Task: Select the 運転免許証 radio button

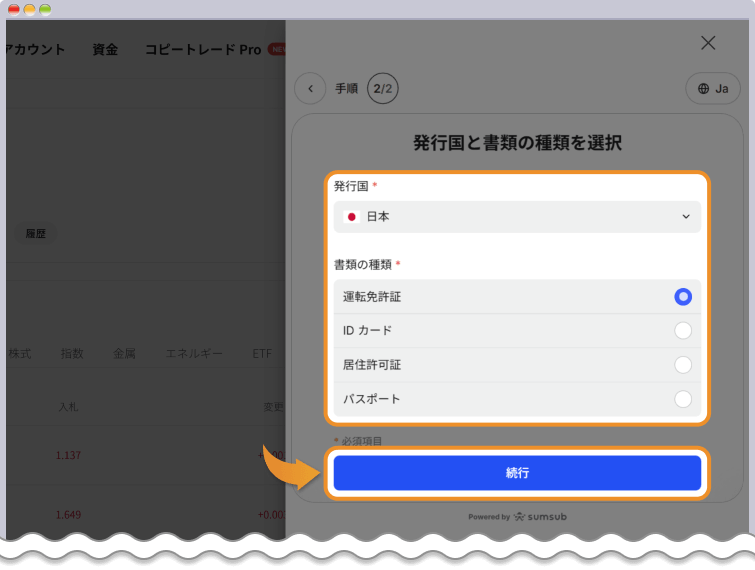Action: click(683, 297)
